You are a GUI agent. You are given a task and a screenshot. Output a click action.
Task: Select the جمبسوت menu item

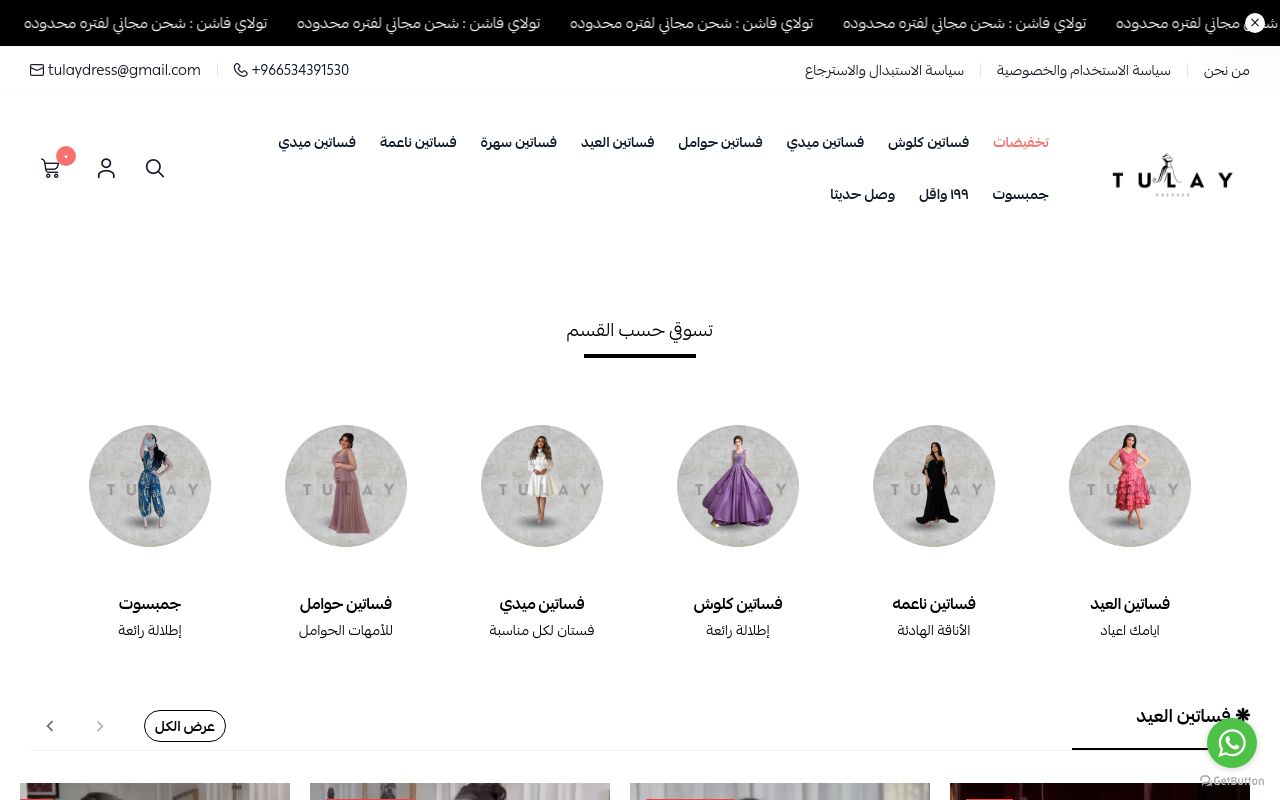click(1020, 194)
